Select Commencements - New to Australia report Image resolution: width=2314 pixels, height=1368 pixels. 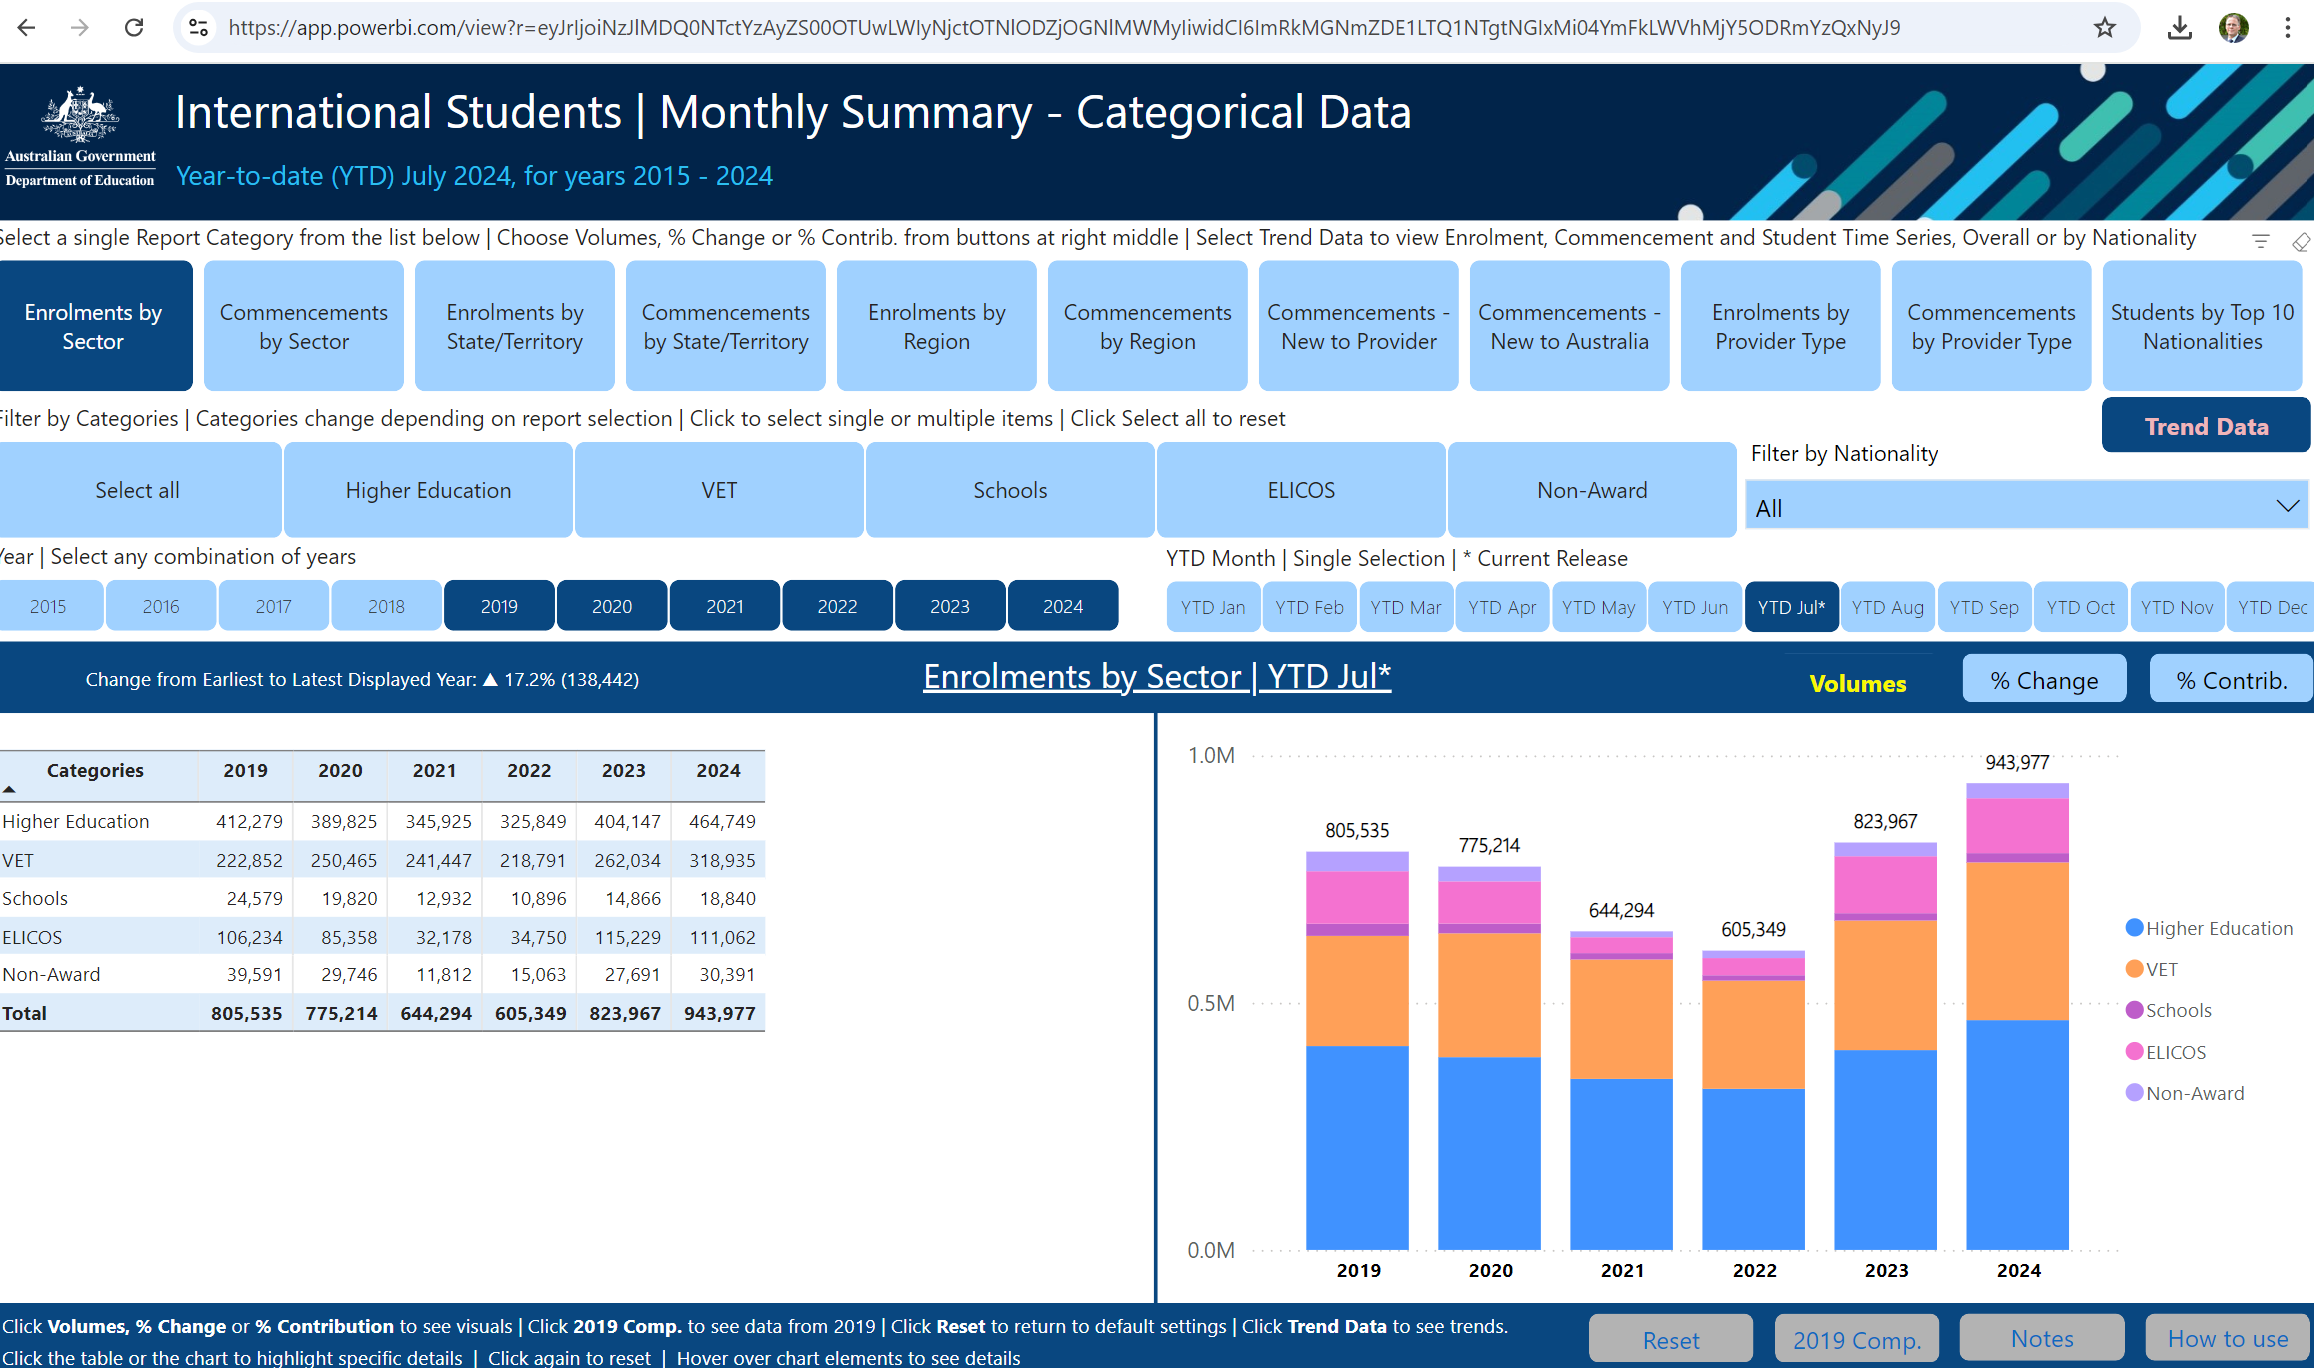click(1570, 326)
